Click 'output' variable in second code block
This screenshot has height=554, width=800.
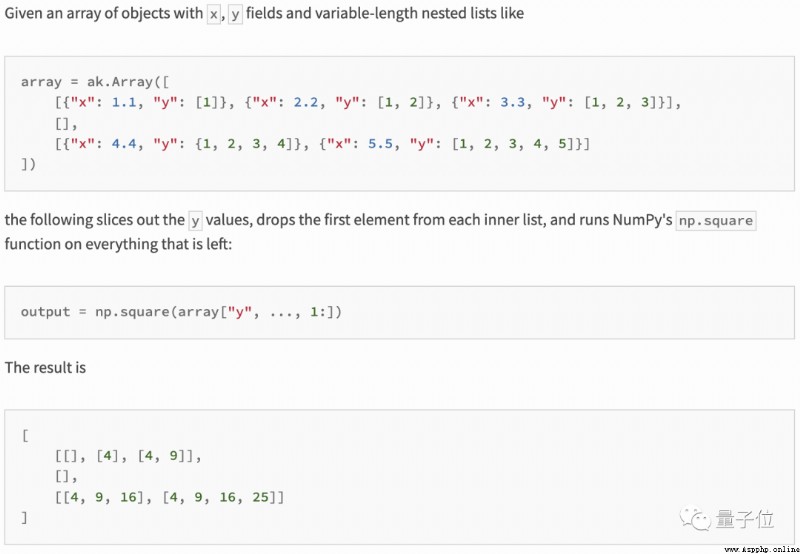click(45, 312)
